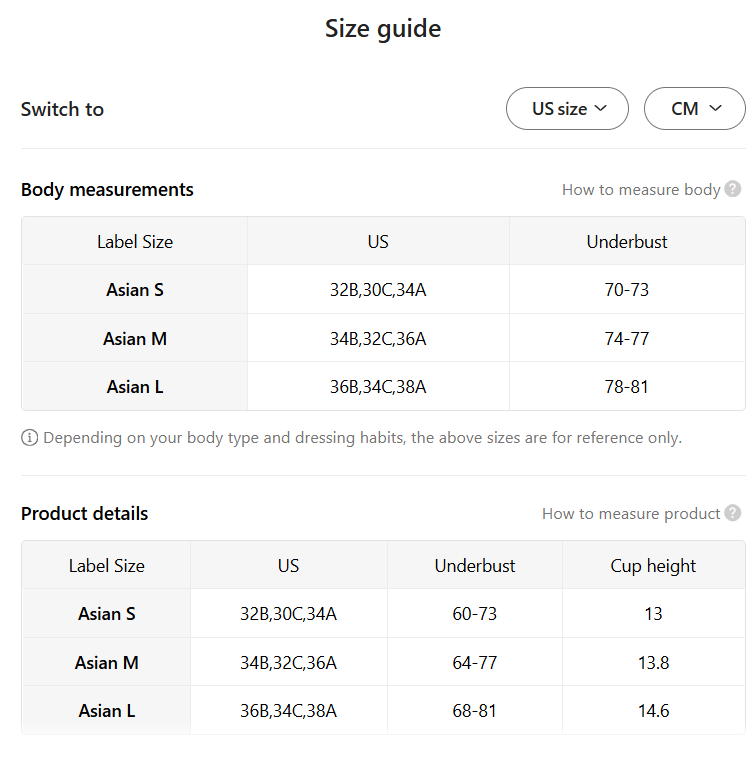
Task: Click help icon beside How to measure body
Action: tap(733, 189)
